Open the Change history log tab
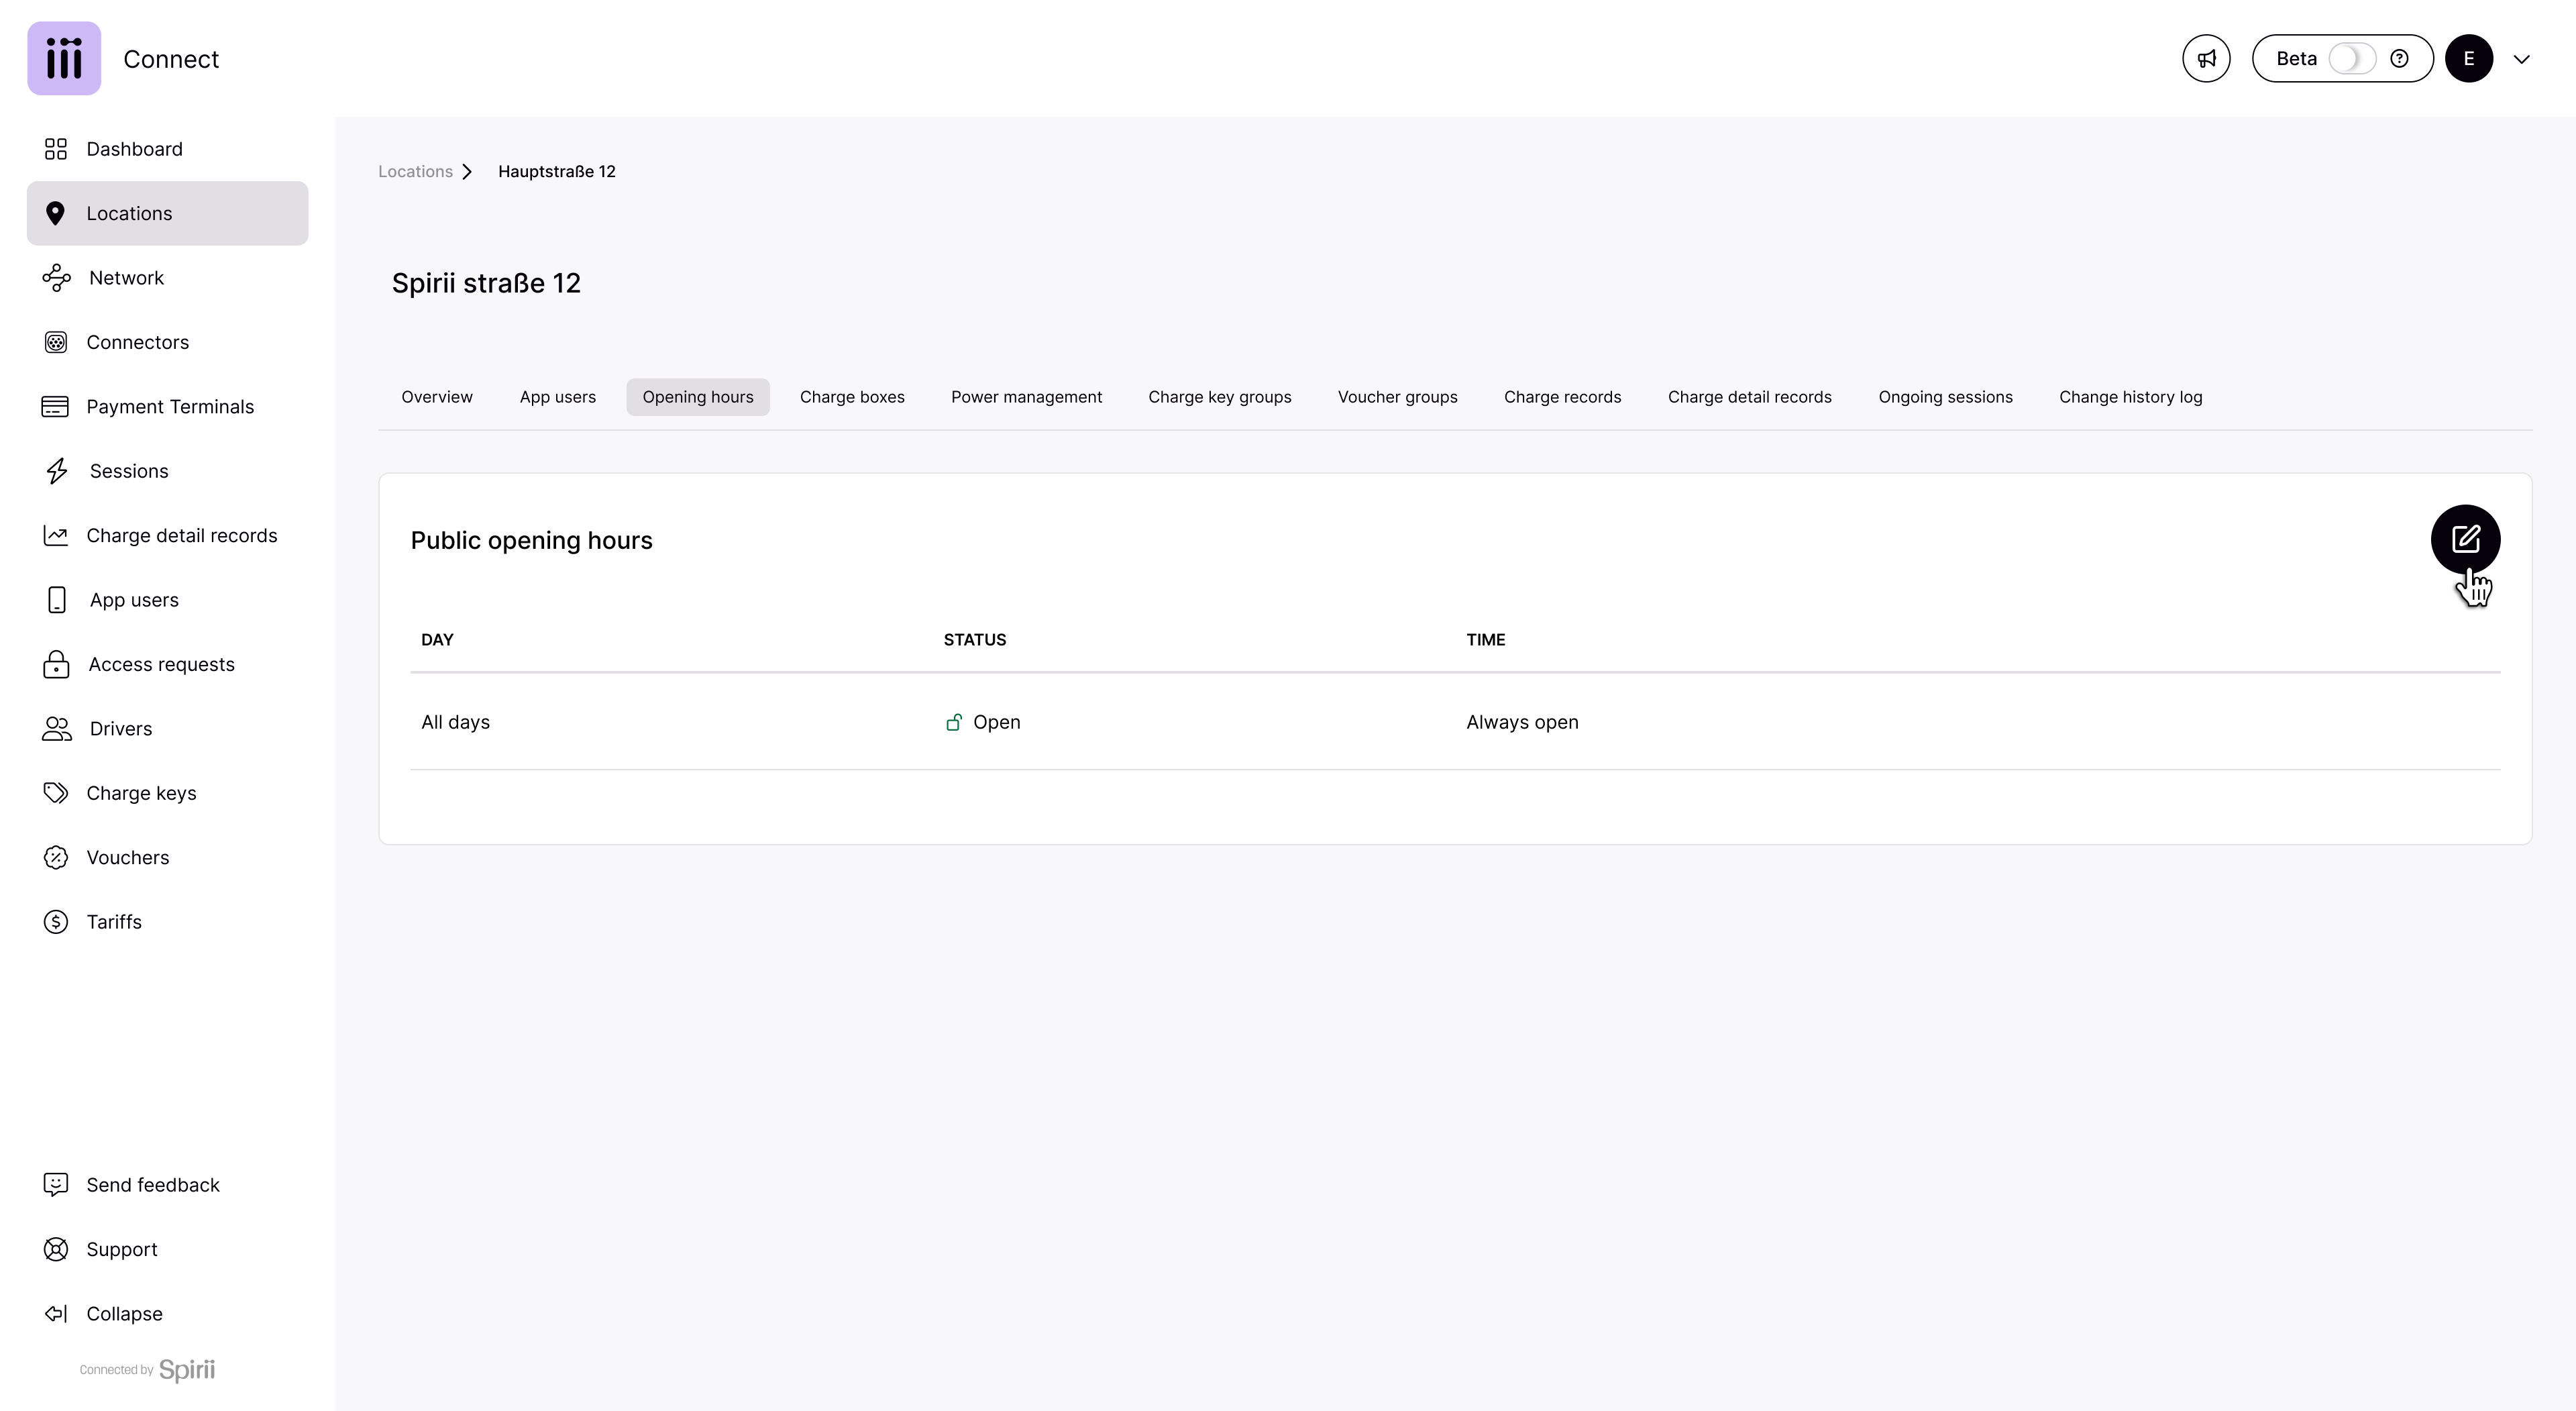This screenshot has width=2576, height=1411. (x=2130, y=397)
